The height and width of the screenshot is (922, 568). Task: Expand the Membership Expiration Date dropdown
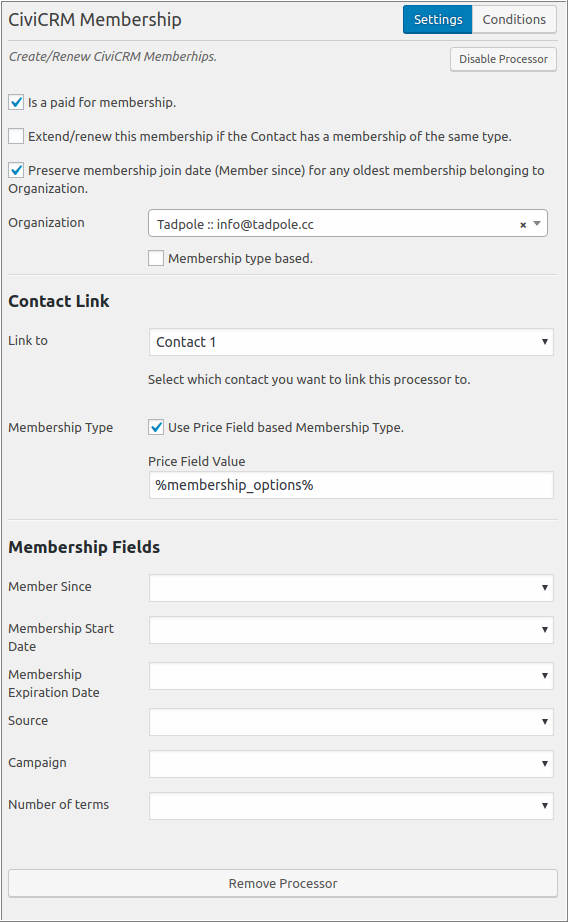(x=351, y=676)
